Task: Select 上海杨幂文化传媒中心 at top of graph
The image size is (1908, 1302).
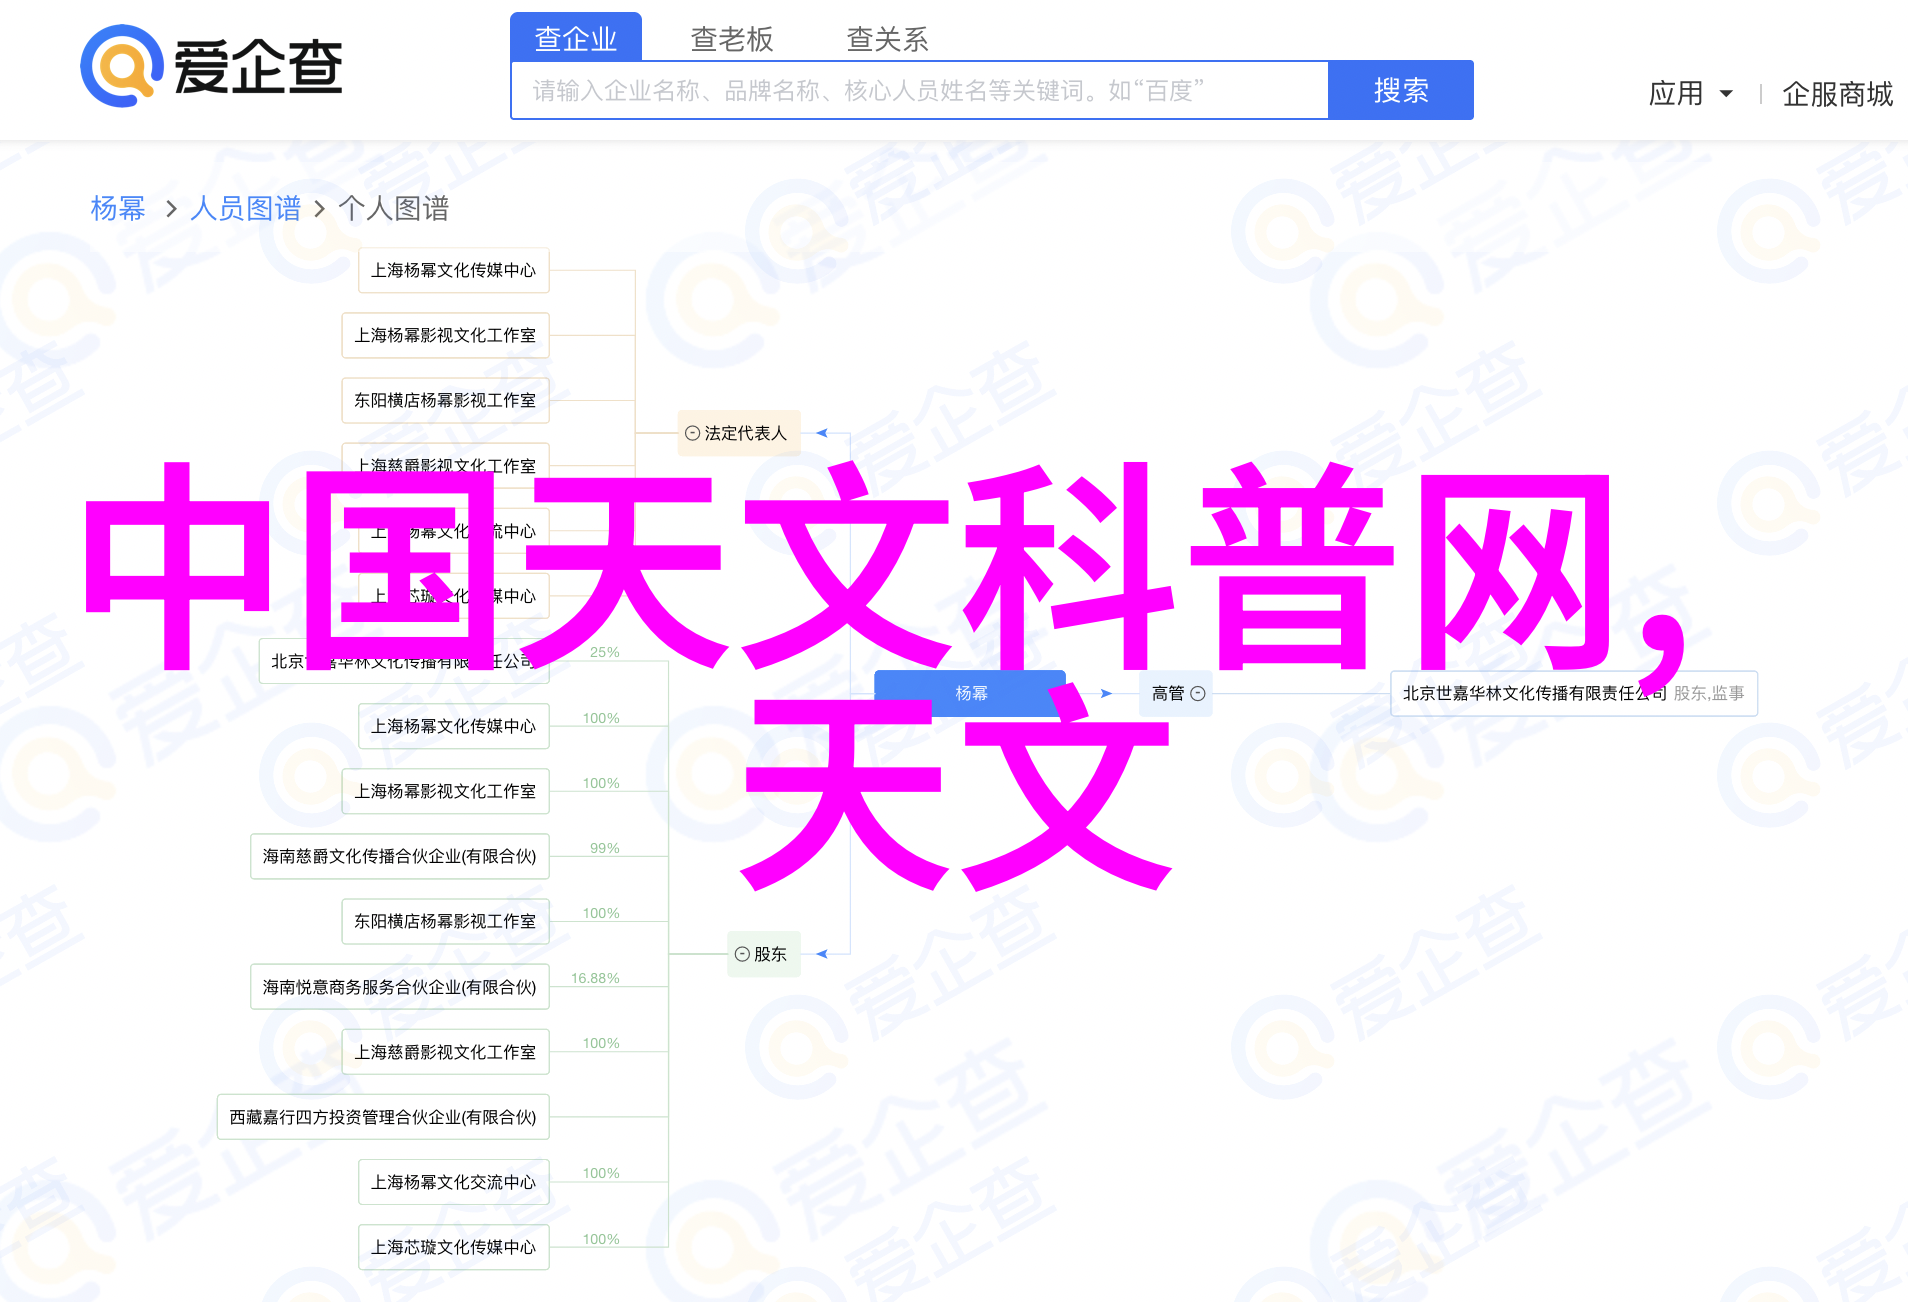Action: tap(453, 270)
